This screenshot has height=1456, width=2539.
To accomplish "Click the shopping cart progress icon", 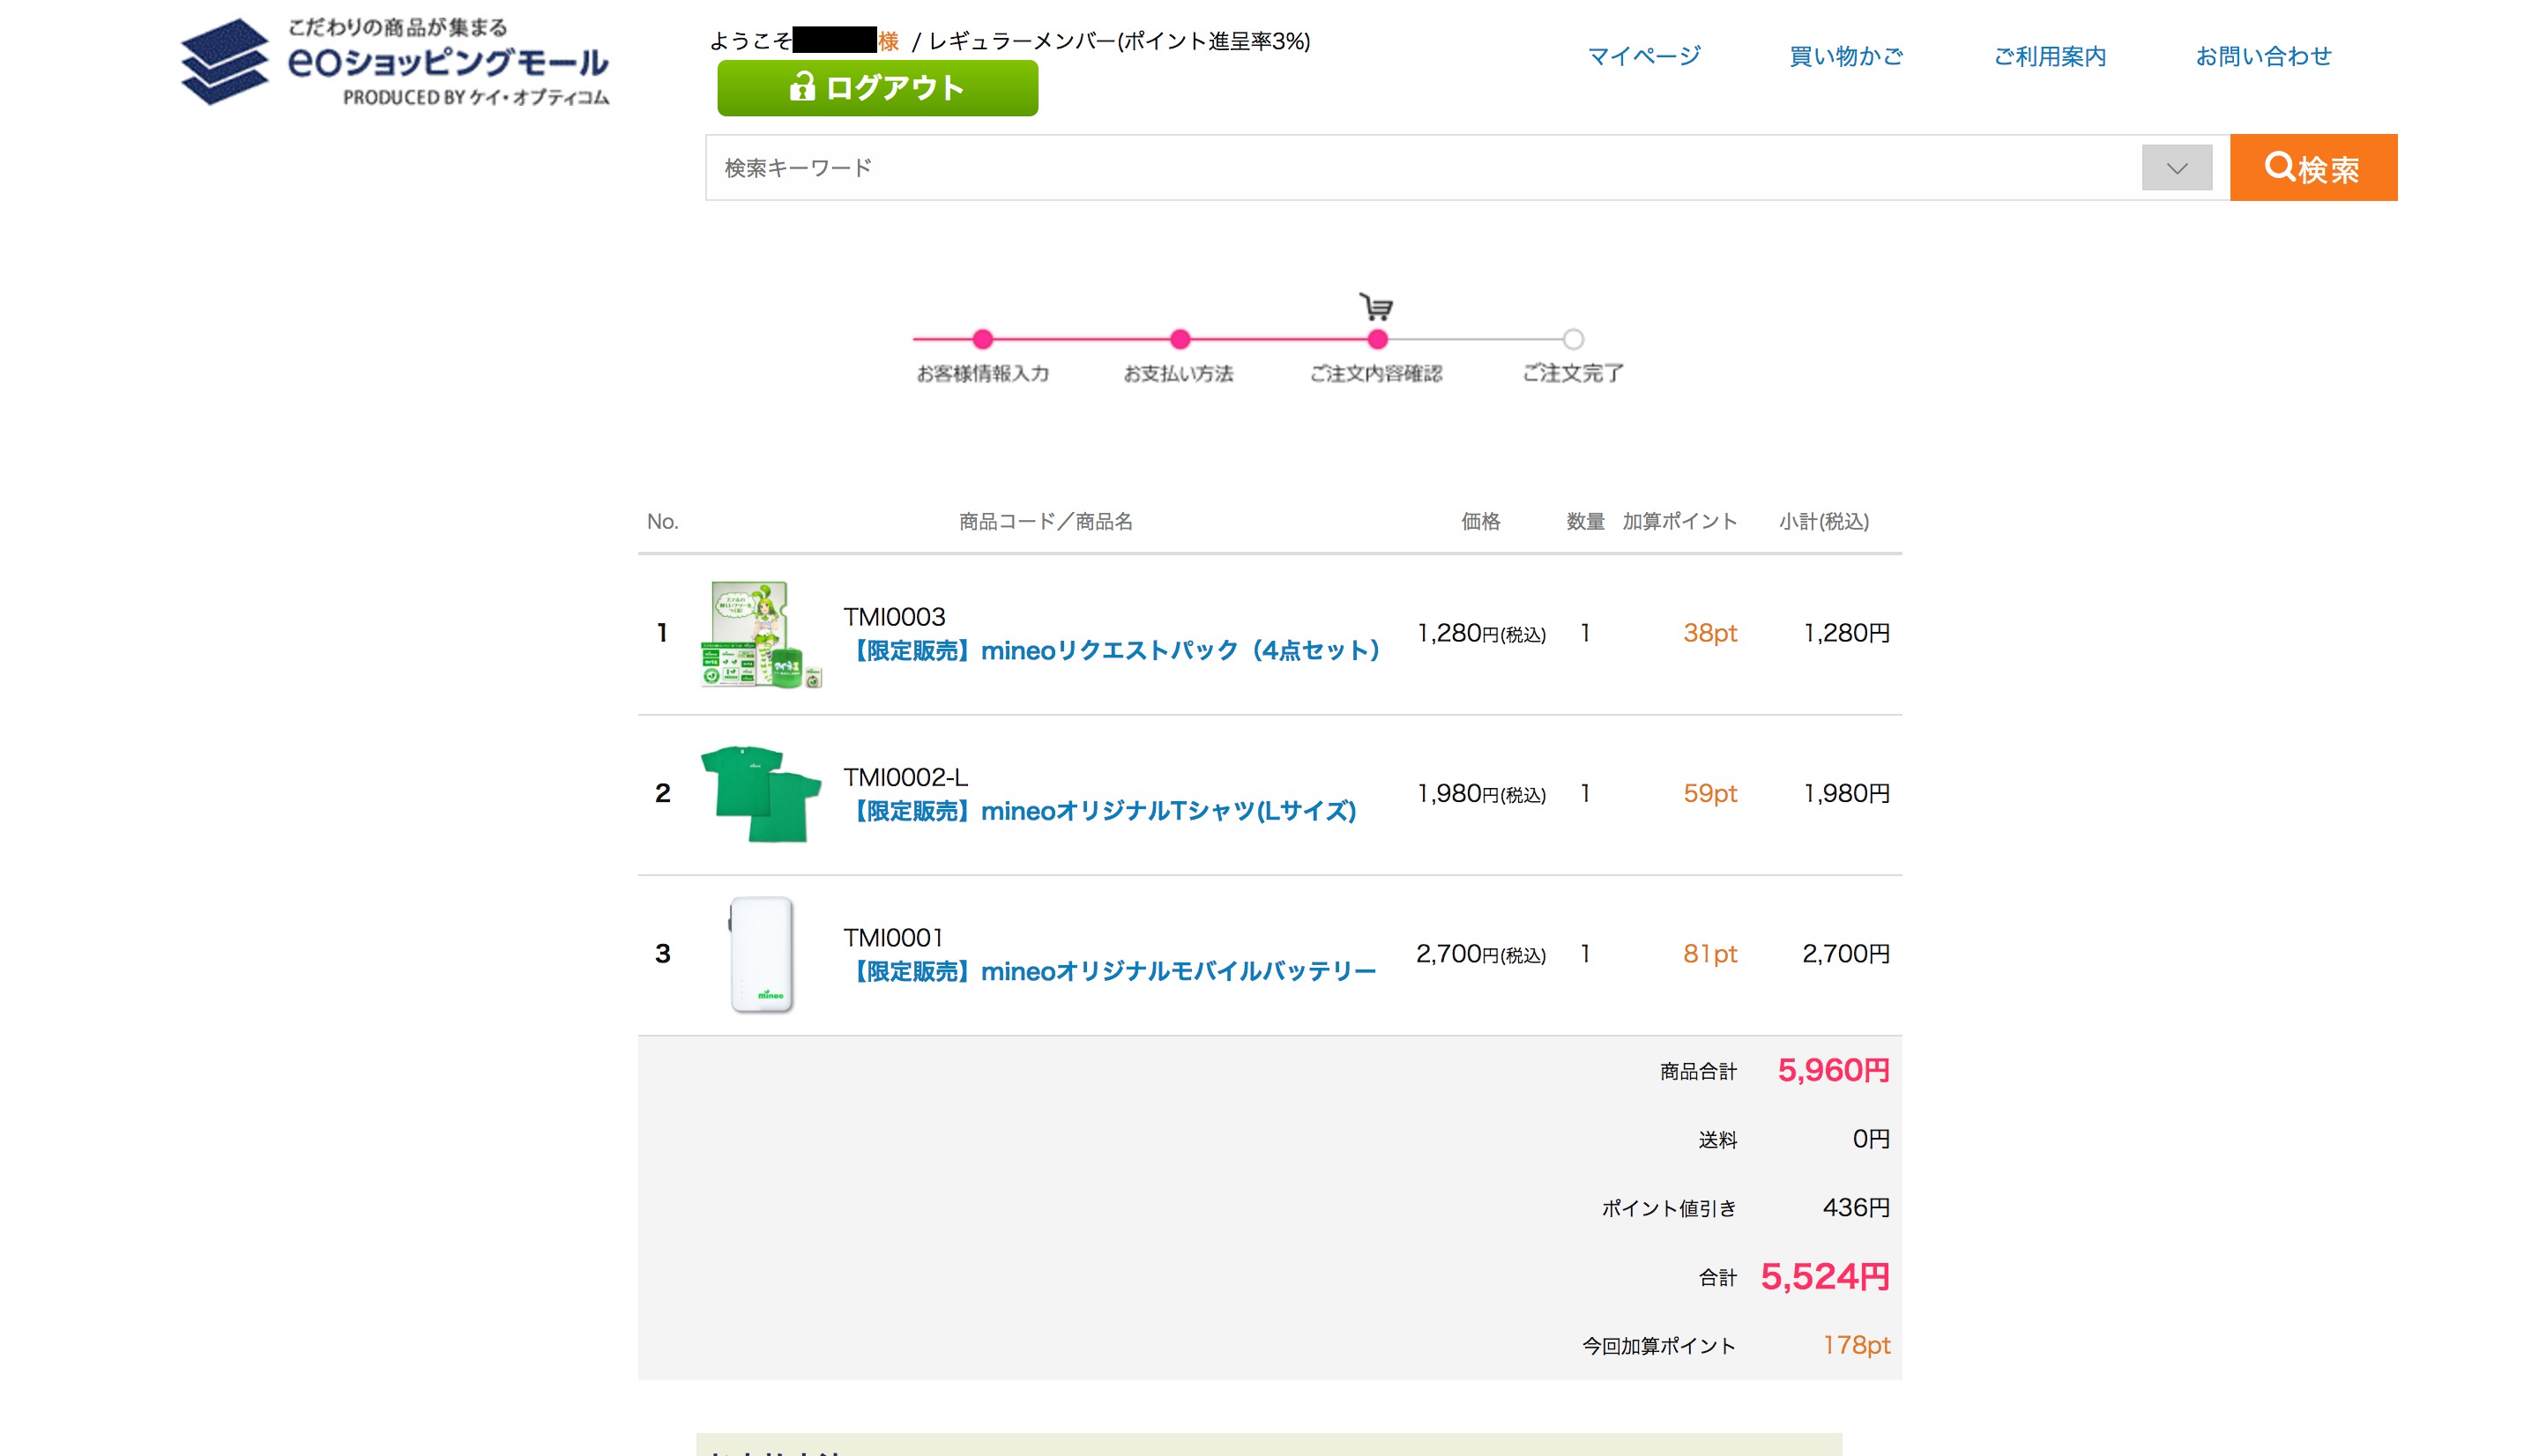I will [1376, 307].
